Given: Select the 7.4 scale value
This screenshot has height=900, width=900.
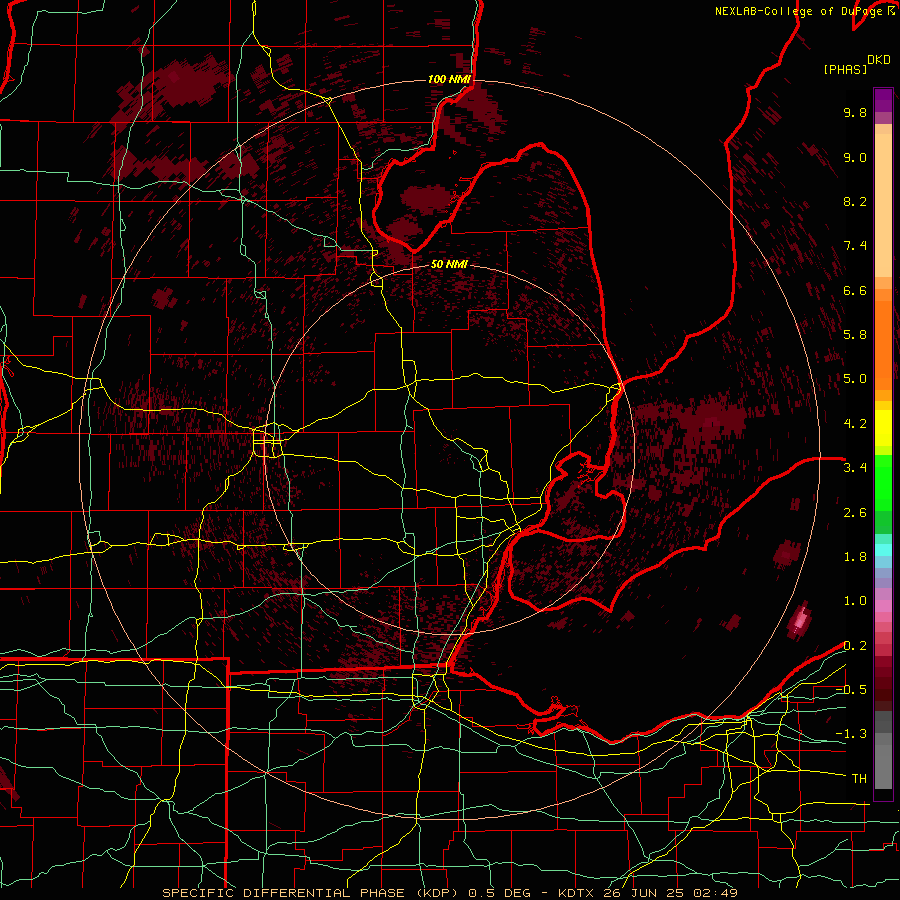Looking at the screenshot, I should (x=855, y=246).
